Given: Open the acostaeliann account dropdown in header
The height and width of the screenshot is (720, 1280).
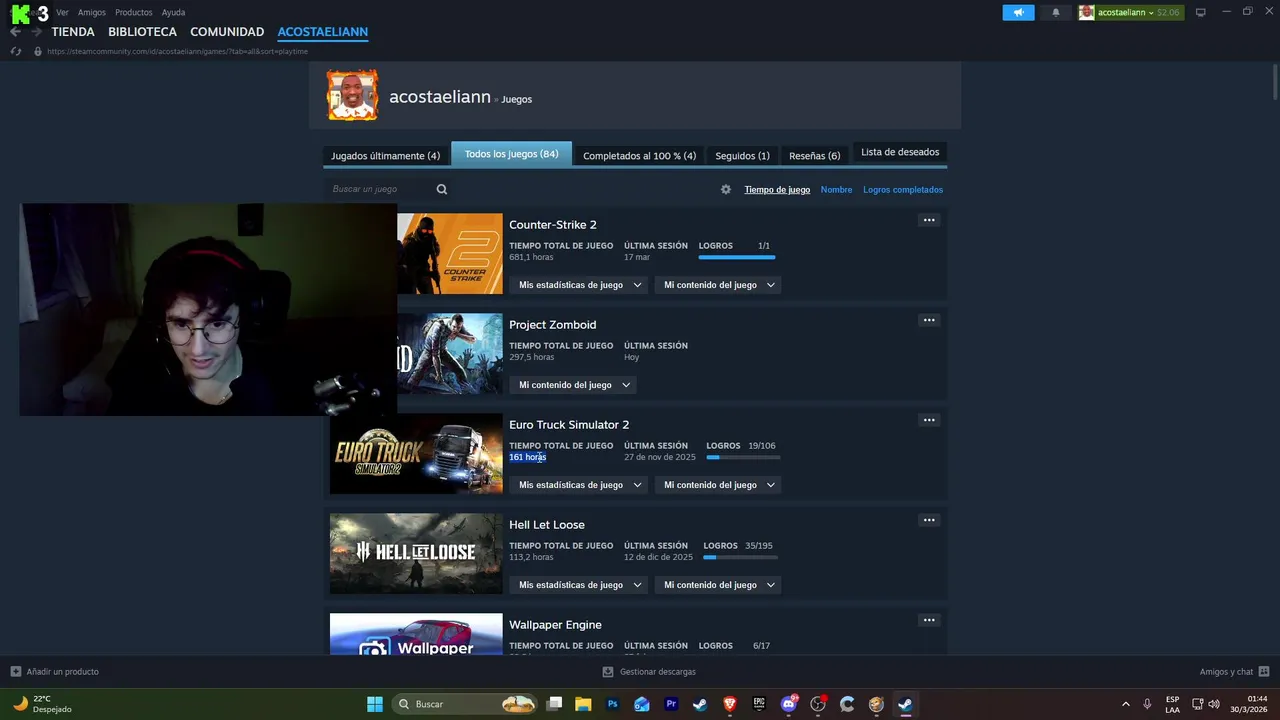Looking at the screenshot, I should tap(1130, 12).
